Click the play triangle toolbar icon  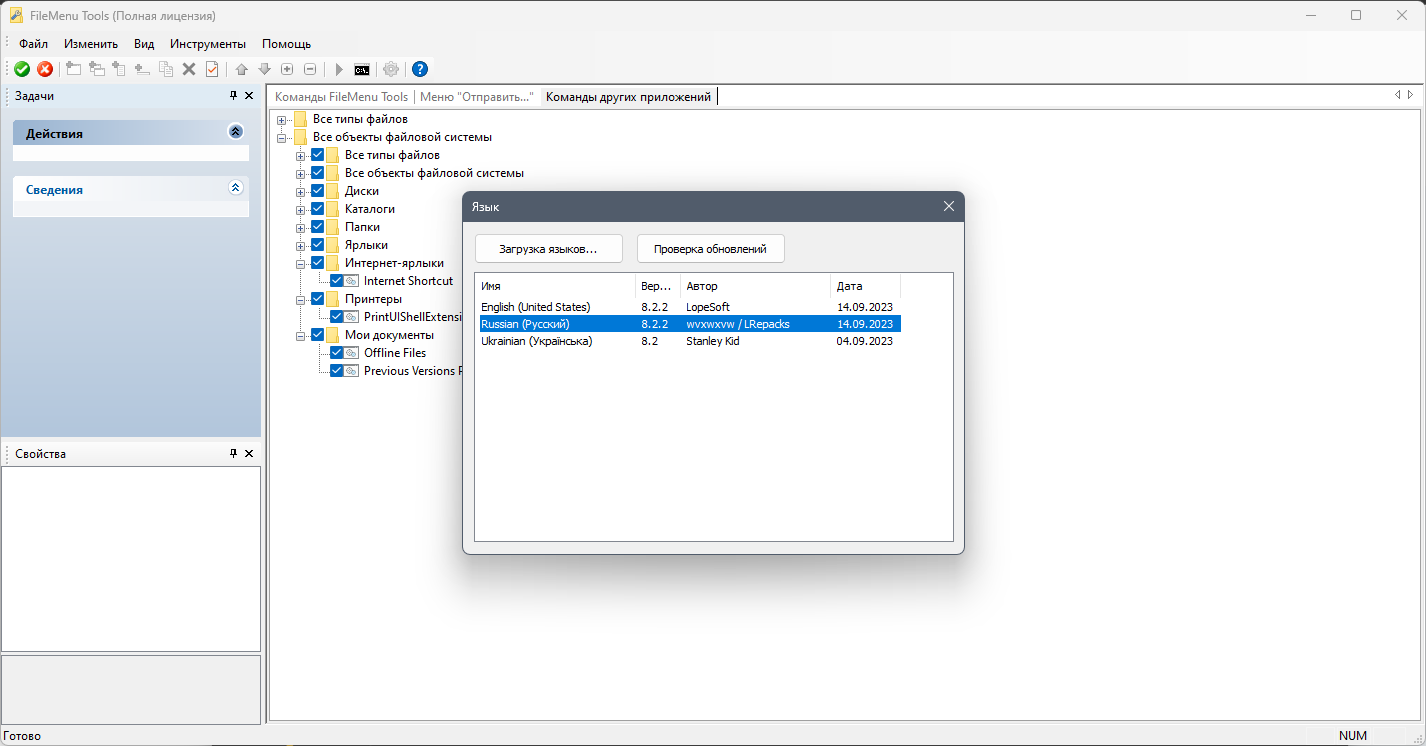(339, 69)
